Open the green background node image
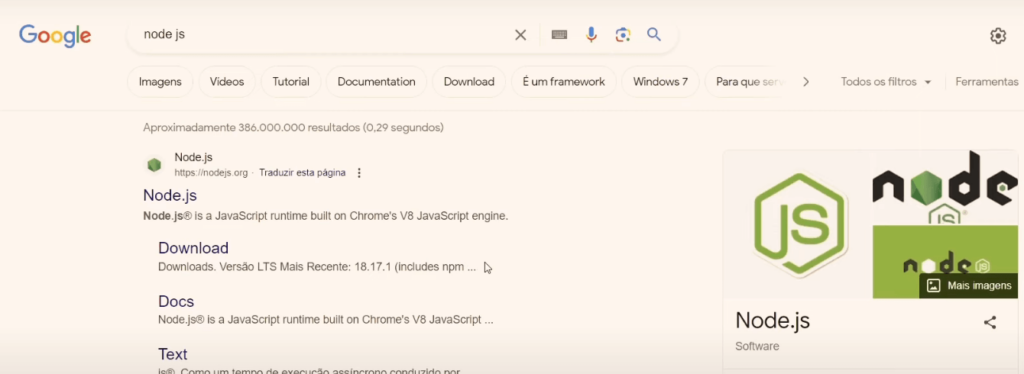The image size is (1024, 374). pyautogui.click(x=945, y=261)
